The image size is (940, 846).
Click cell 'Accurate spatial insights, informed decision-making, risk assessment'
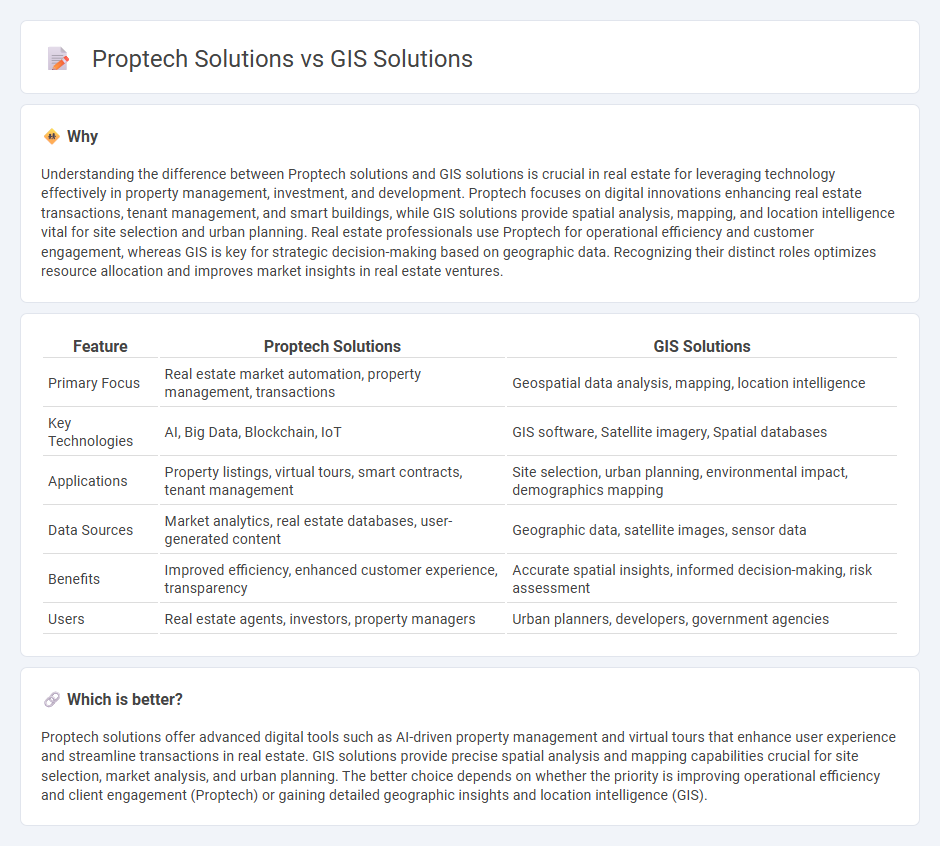tap(701, 579)
